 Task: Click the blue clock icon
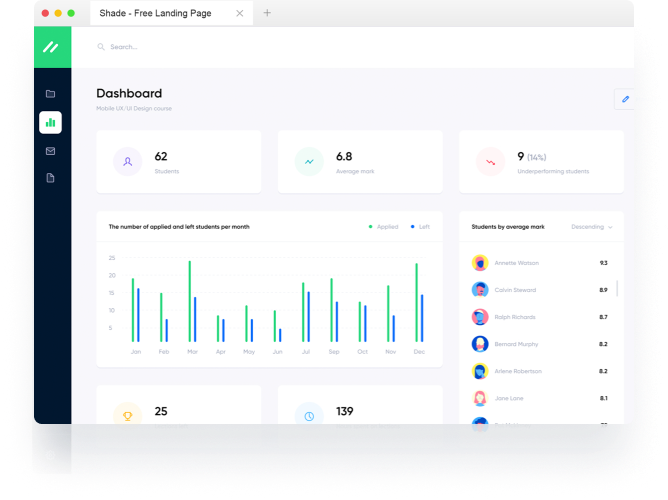pyautogui.click(x=309, y=416)
